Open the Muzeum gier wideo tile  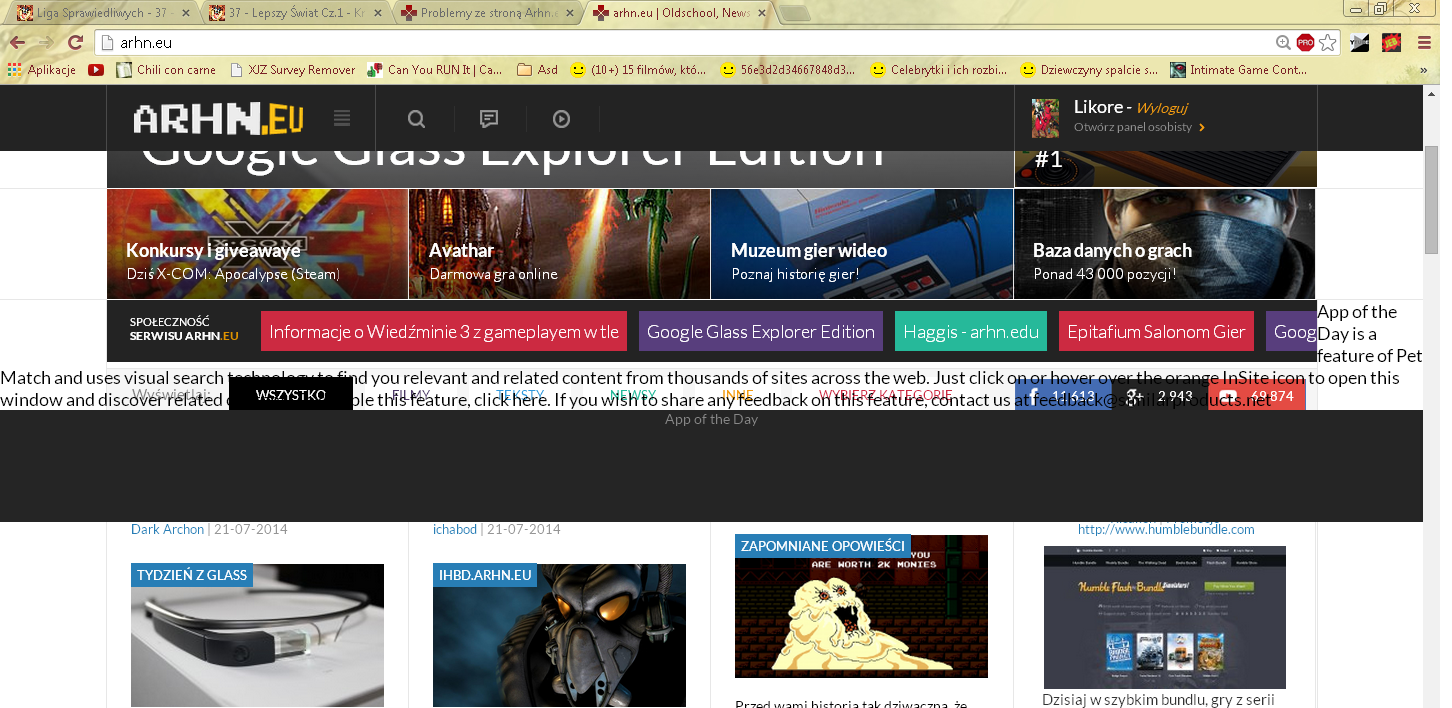pyautogui.click(x=862, y=244)
